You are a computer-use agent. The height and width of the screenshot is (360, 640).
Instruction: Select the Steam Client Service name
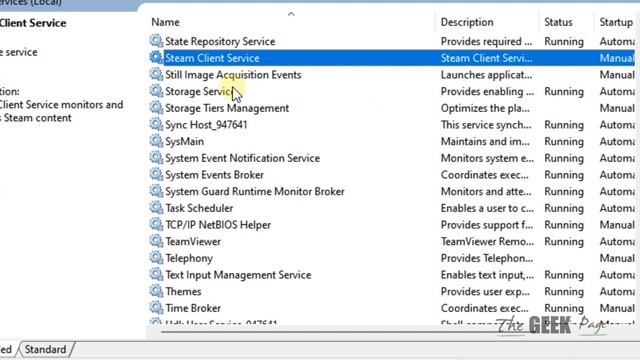[x=212, y=58]
